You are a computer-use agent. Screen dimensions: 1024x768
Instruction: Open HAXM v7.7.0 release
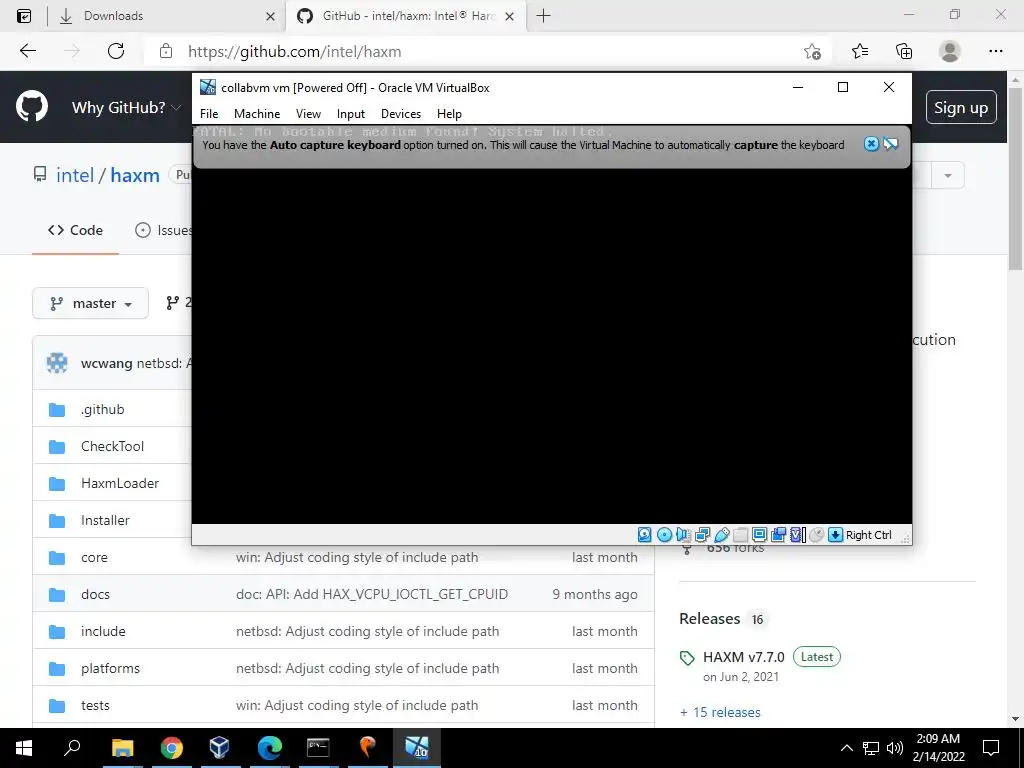(744, 657)
